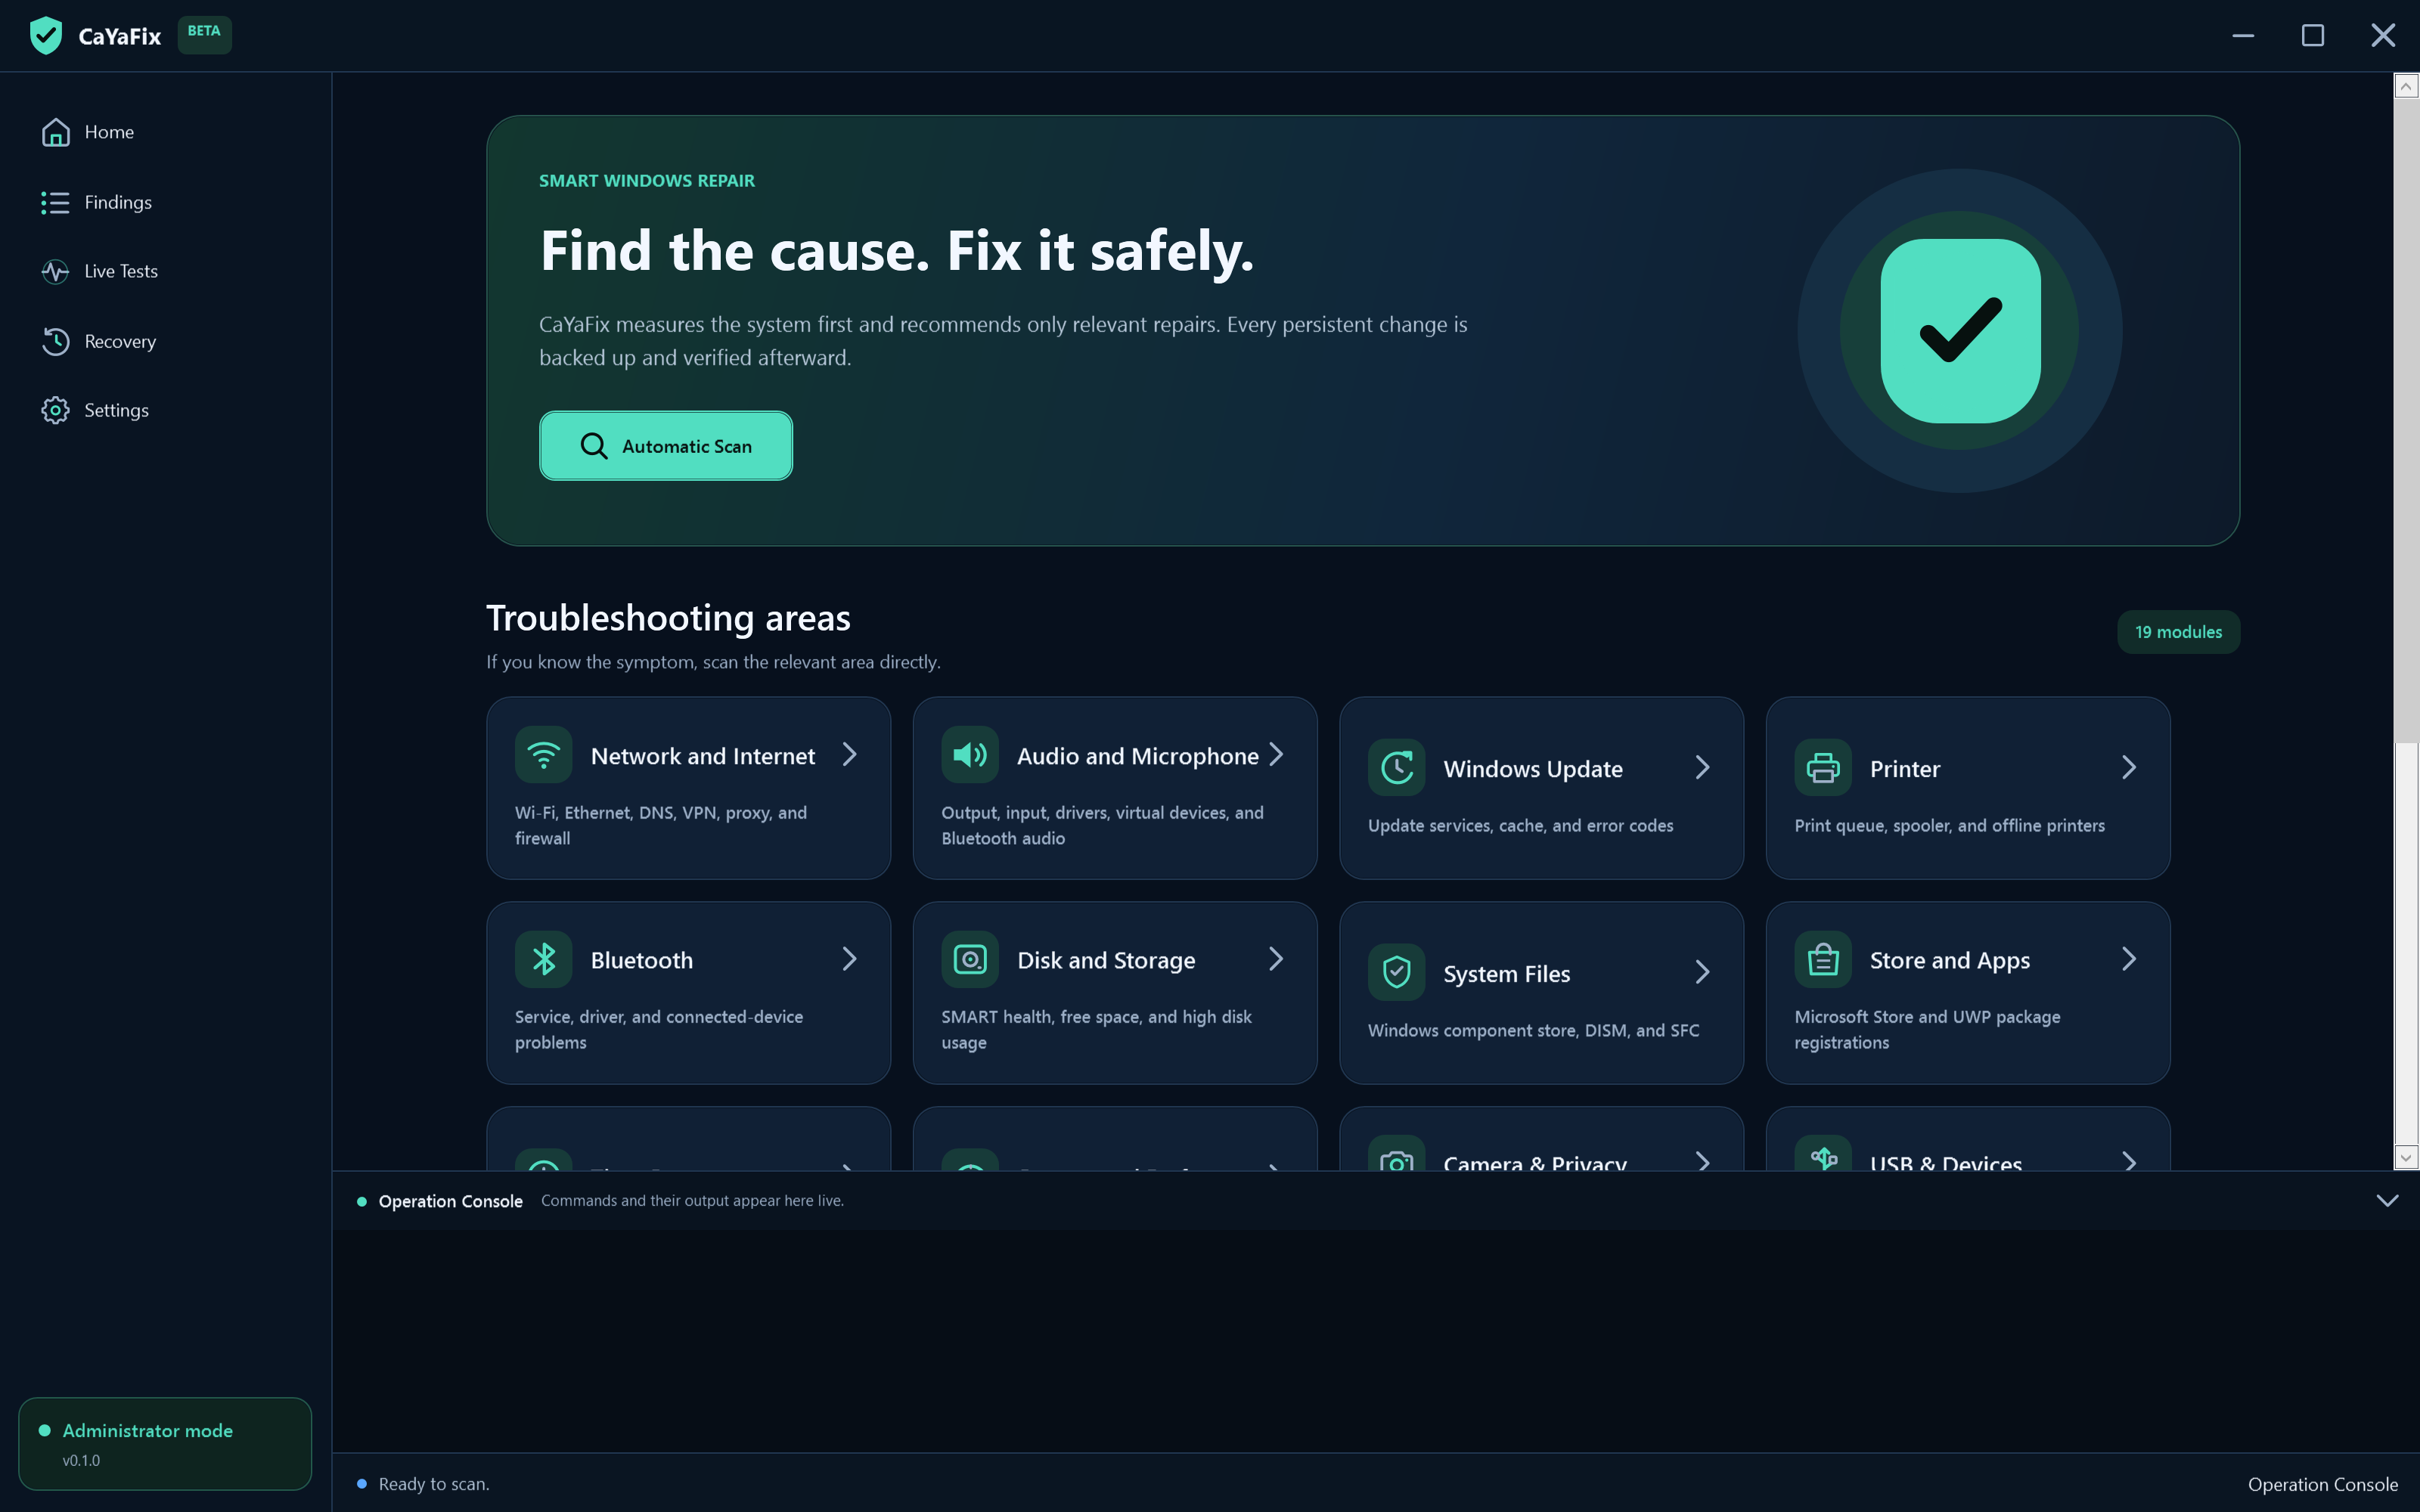This screenshot has width=2420, height=1512.
Task: Click the Windows Update clock icon
Action: coord(1397,768)
